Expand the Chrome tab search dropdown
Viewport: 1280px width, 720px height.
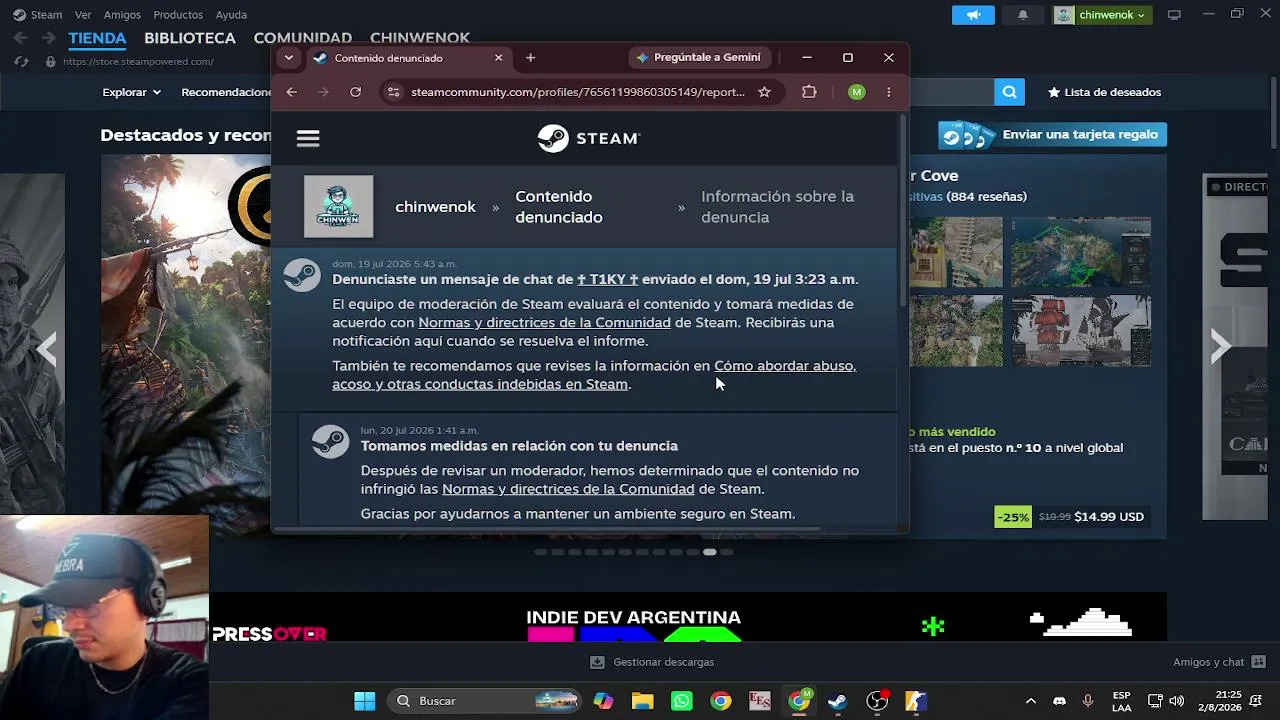coord(288,58)
